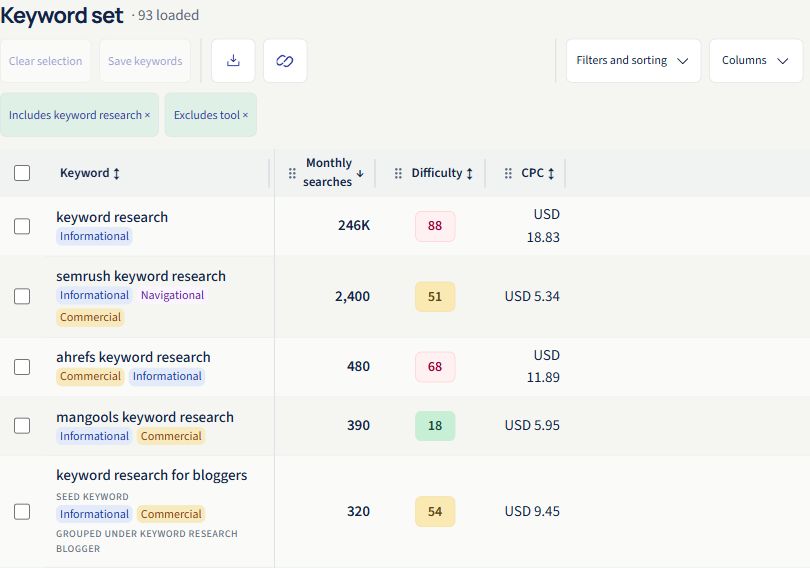Open semrush keyword research link
This screenshot has width=810, height=568.
141,276
